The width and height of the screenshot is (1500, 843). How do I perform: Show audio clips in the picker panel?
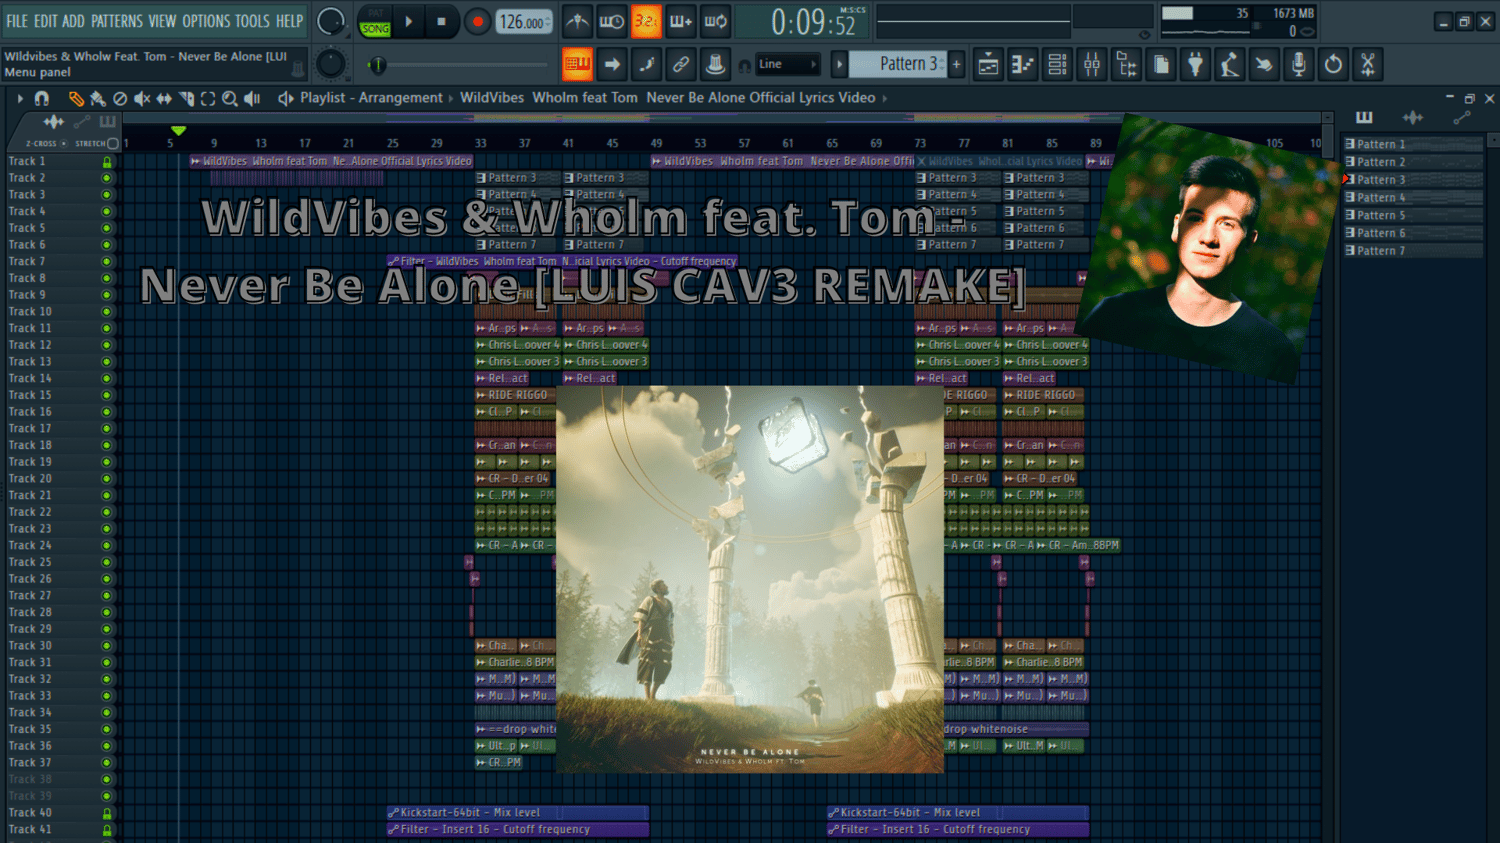pyautogui.click(x=1412, y=118)
